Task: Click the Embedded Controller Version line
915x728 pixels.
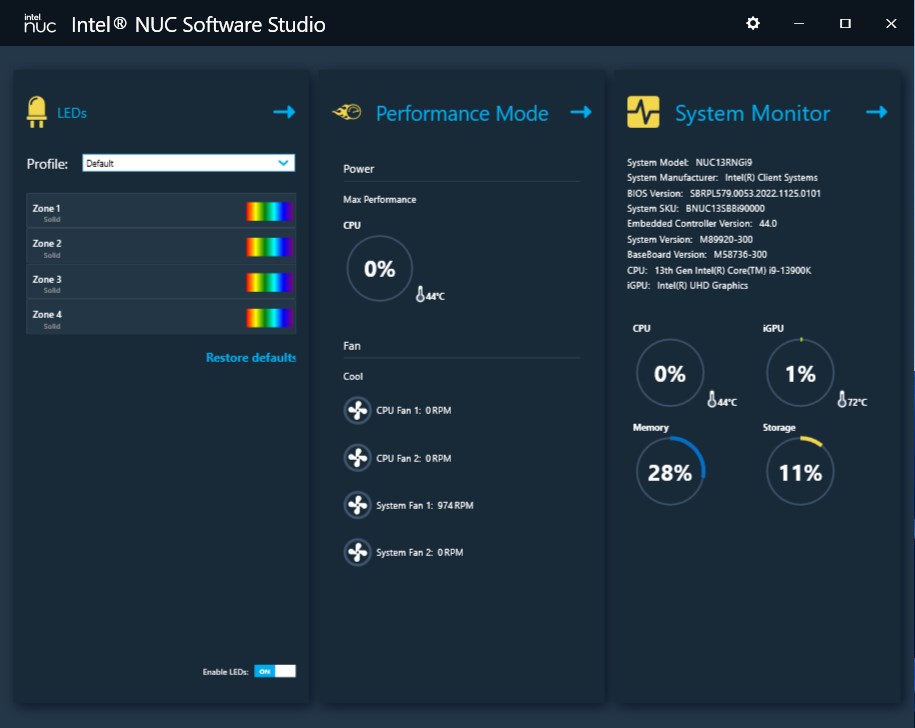Action: point(702,223)
